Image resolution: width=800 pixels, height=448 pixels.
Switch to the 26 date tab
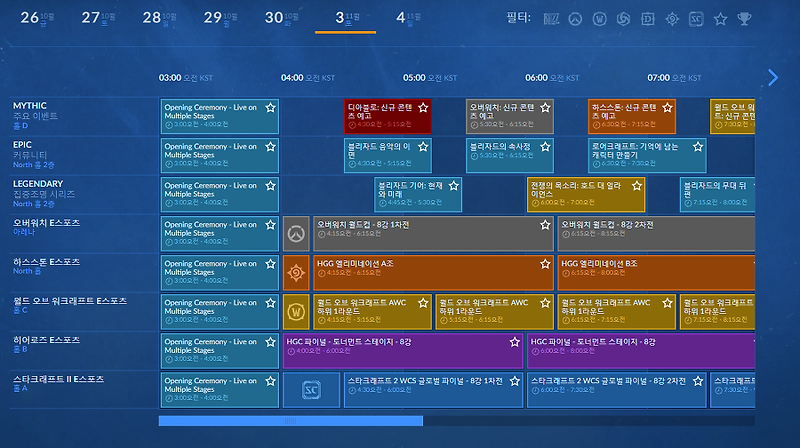point(37,18)
